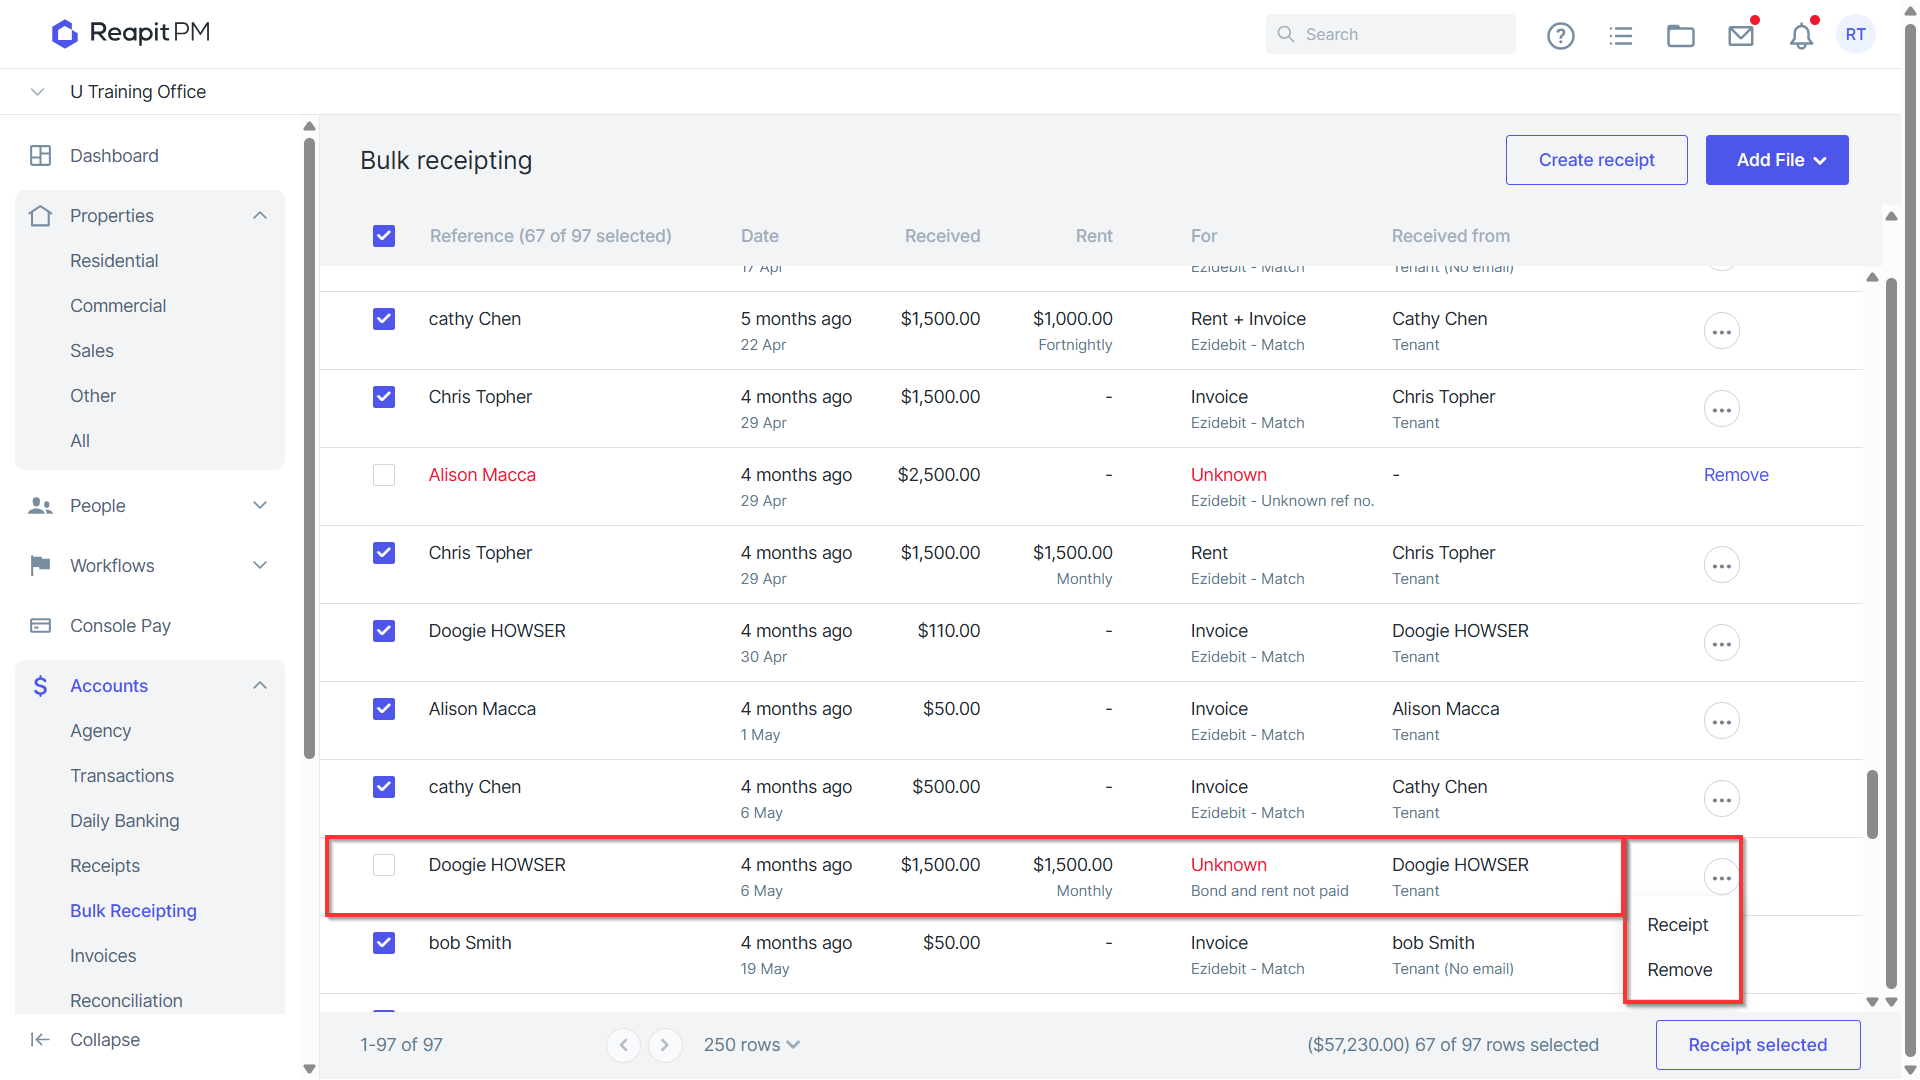Go to the next page arrow
Viewport: 1920px width, 1080px height.
(665, 1045)
